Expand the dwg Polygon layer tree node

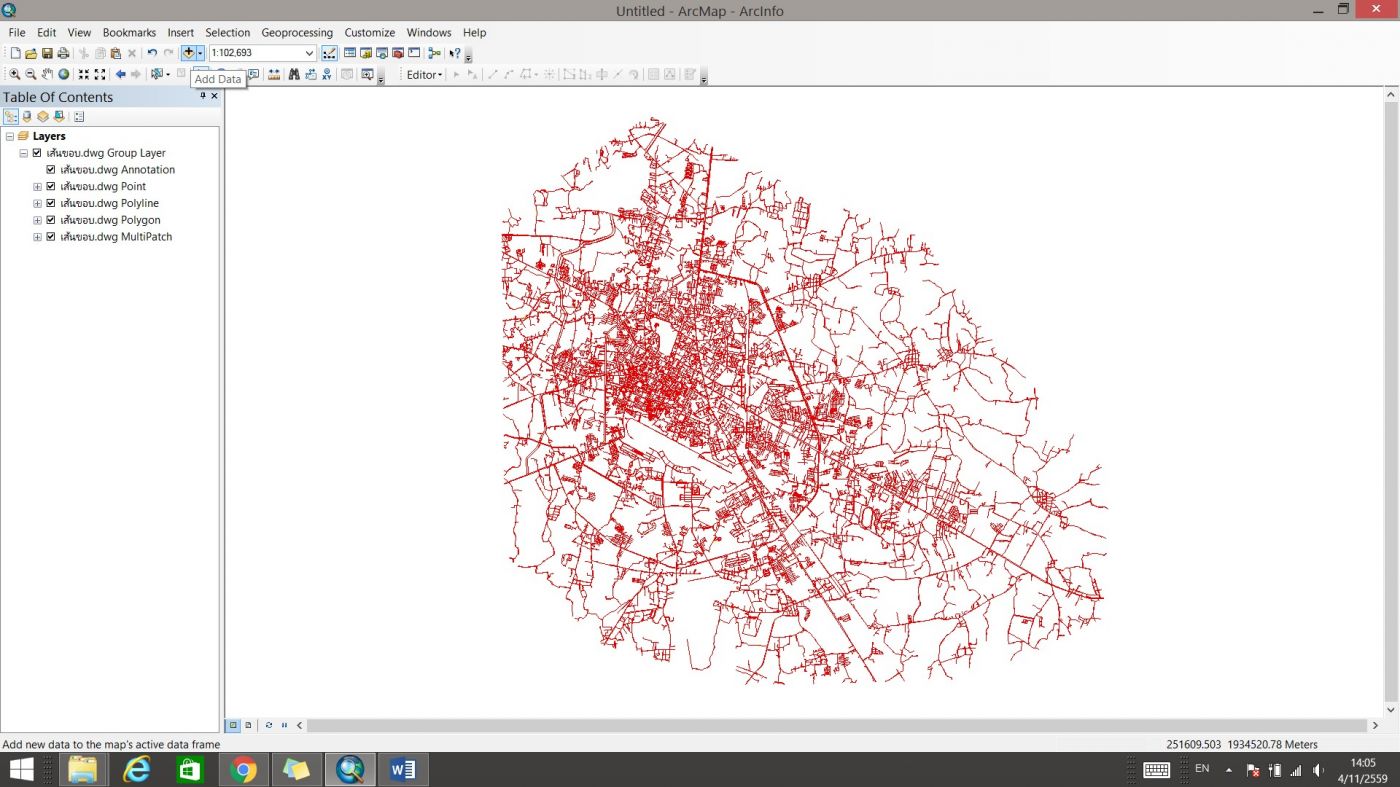tap(38, 220)
